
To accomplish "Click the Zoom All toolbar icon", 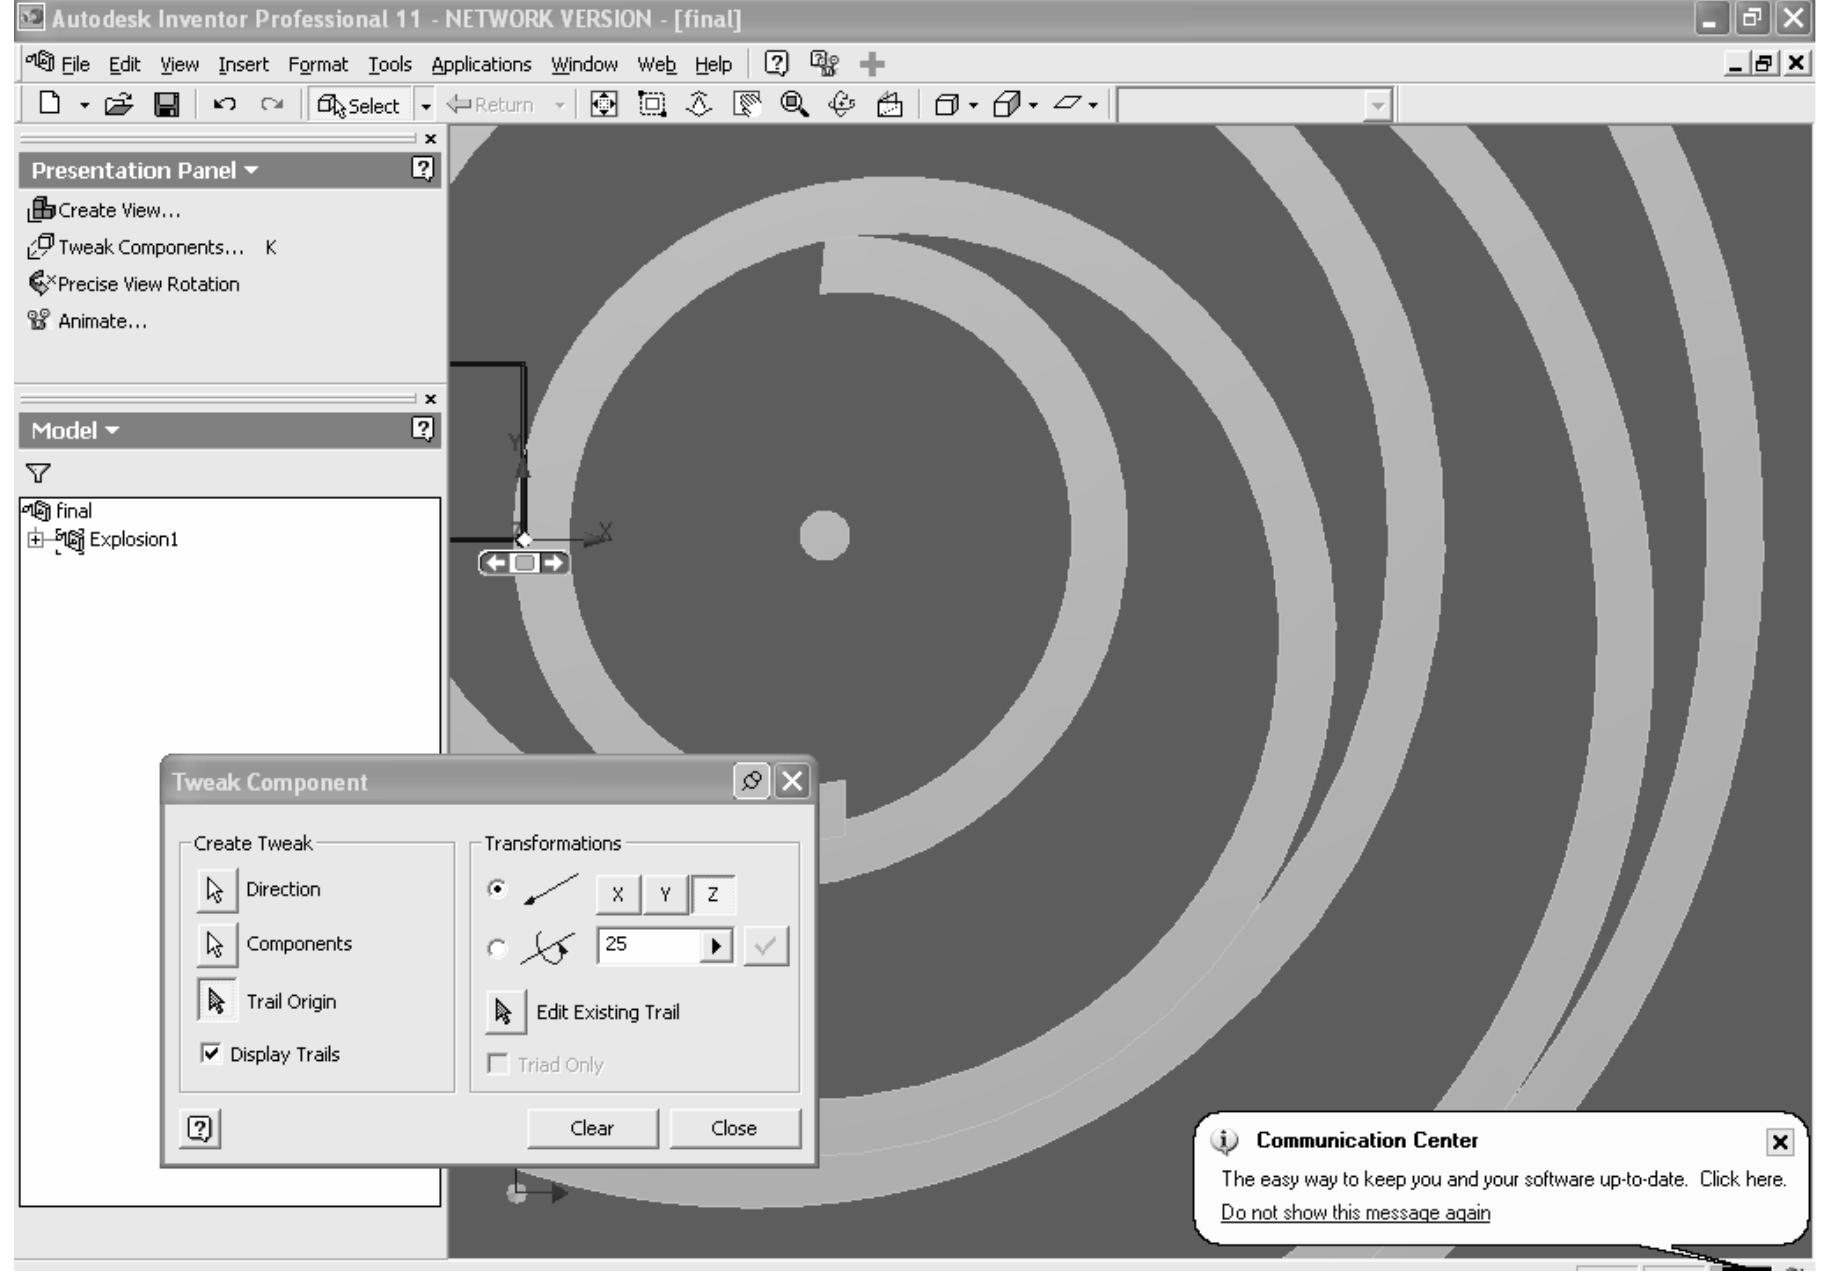I will [604, 104].
